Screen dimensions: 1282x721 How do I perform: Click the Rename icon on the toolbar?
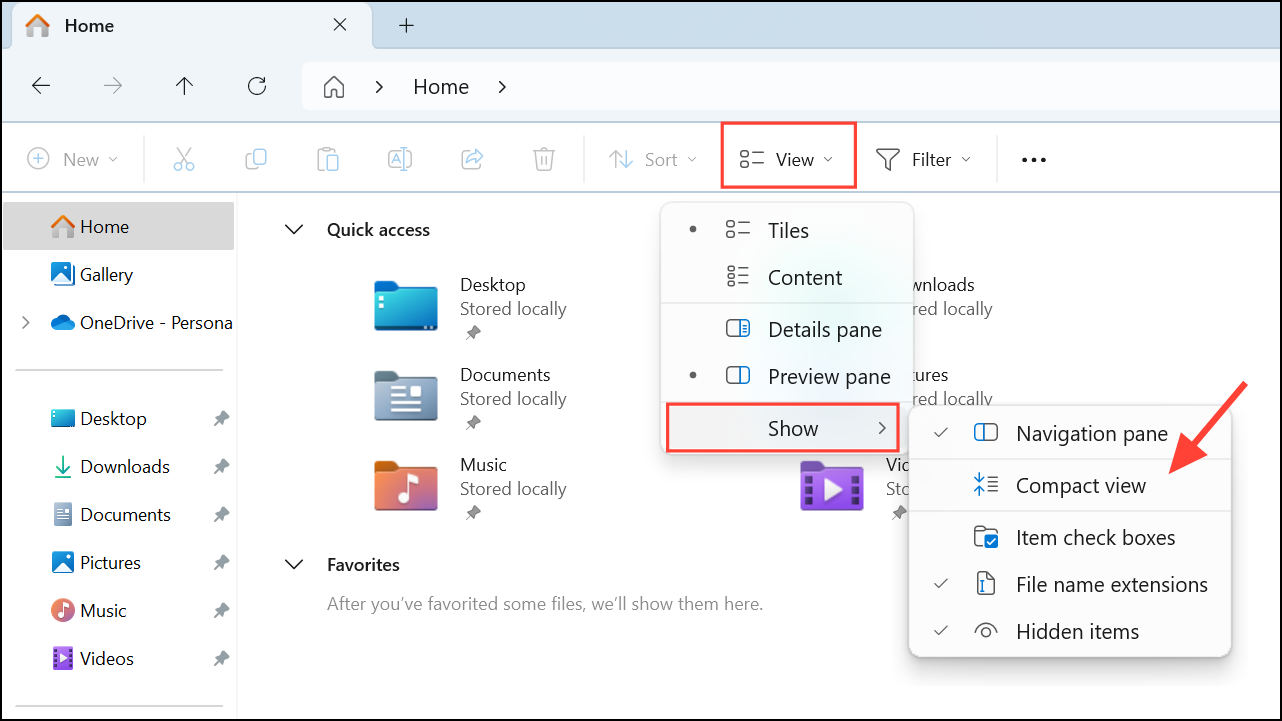coord(400,158)
